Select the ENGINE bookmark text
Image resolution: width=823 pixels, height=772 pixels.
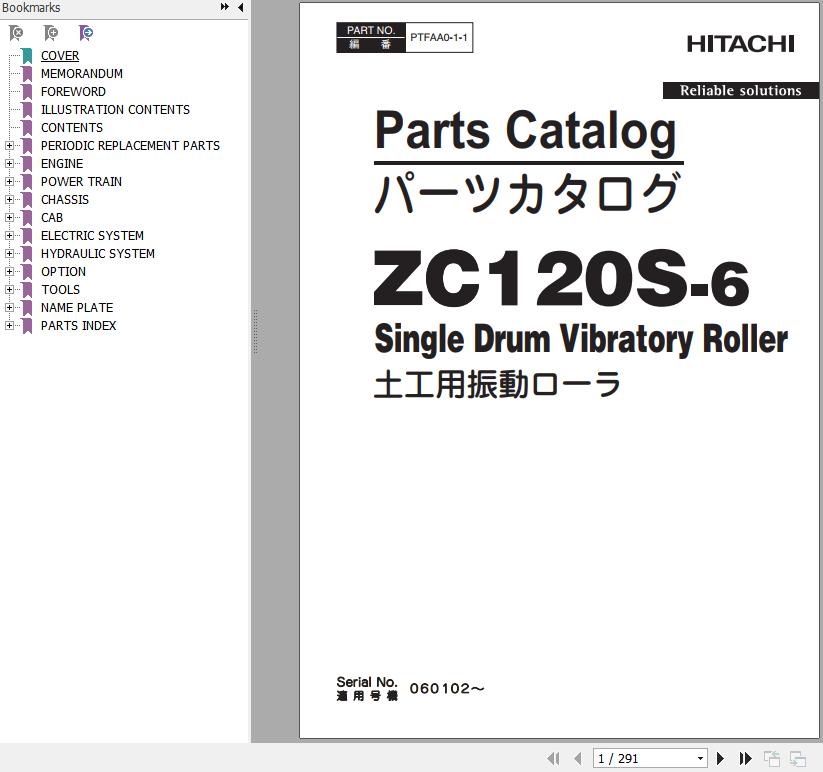pyautogui.click(x=62, y=164)
